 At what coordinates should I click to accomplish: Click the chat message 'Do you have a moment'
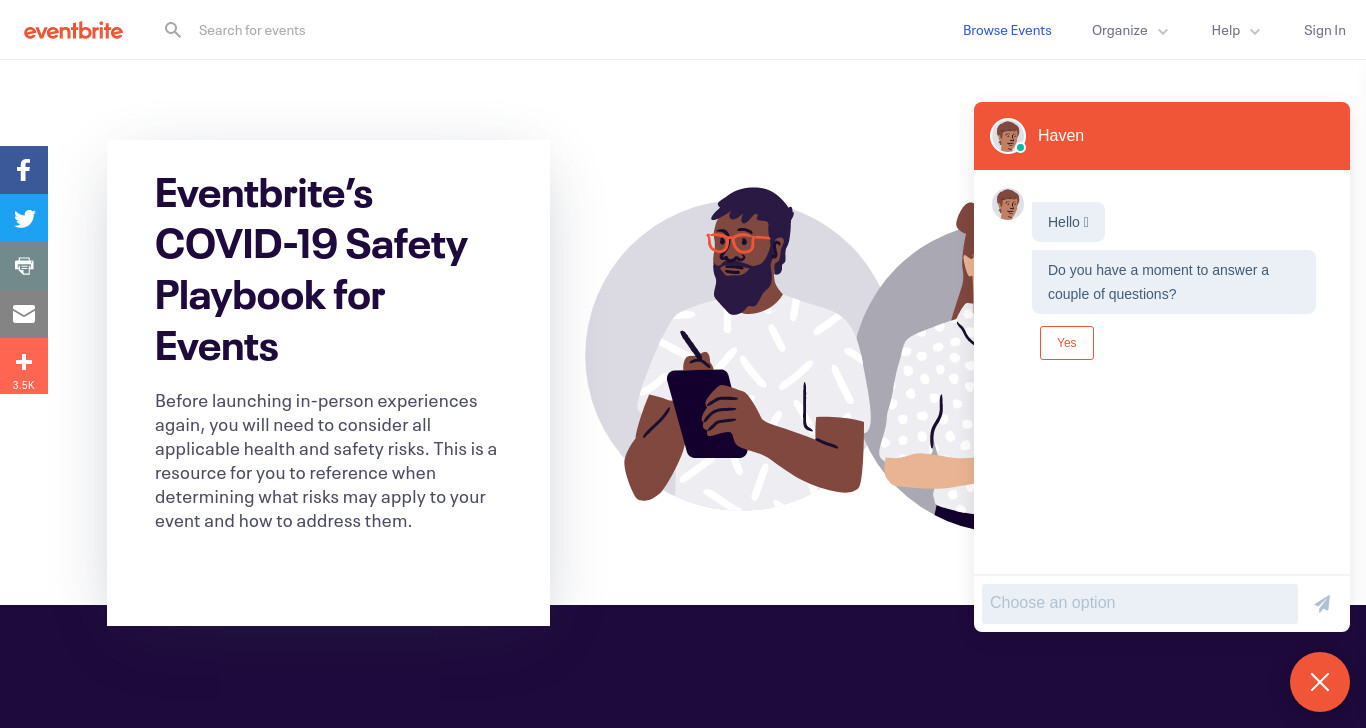(1174, 282)
